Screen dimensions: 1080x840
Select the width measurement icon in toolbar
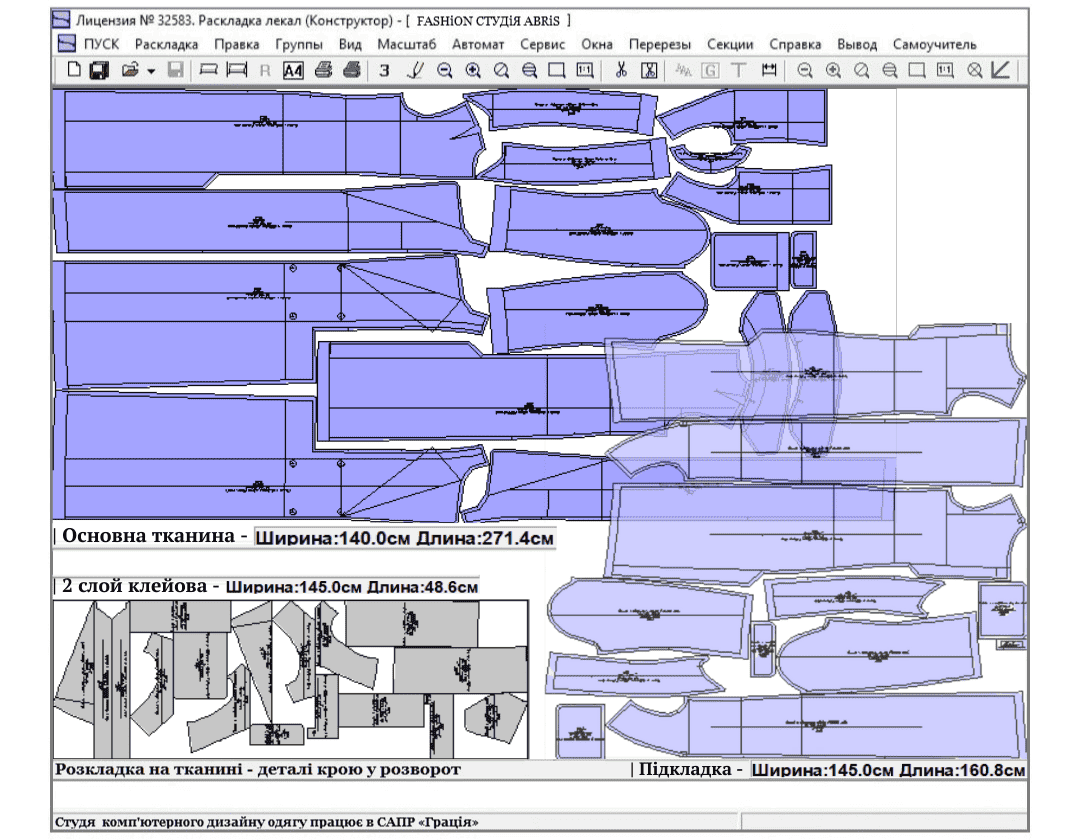pos(769,71)
